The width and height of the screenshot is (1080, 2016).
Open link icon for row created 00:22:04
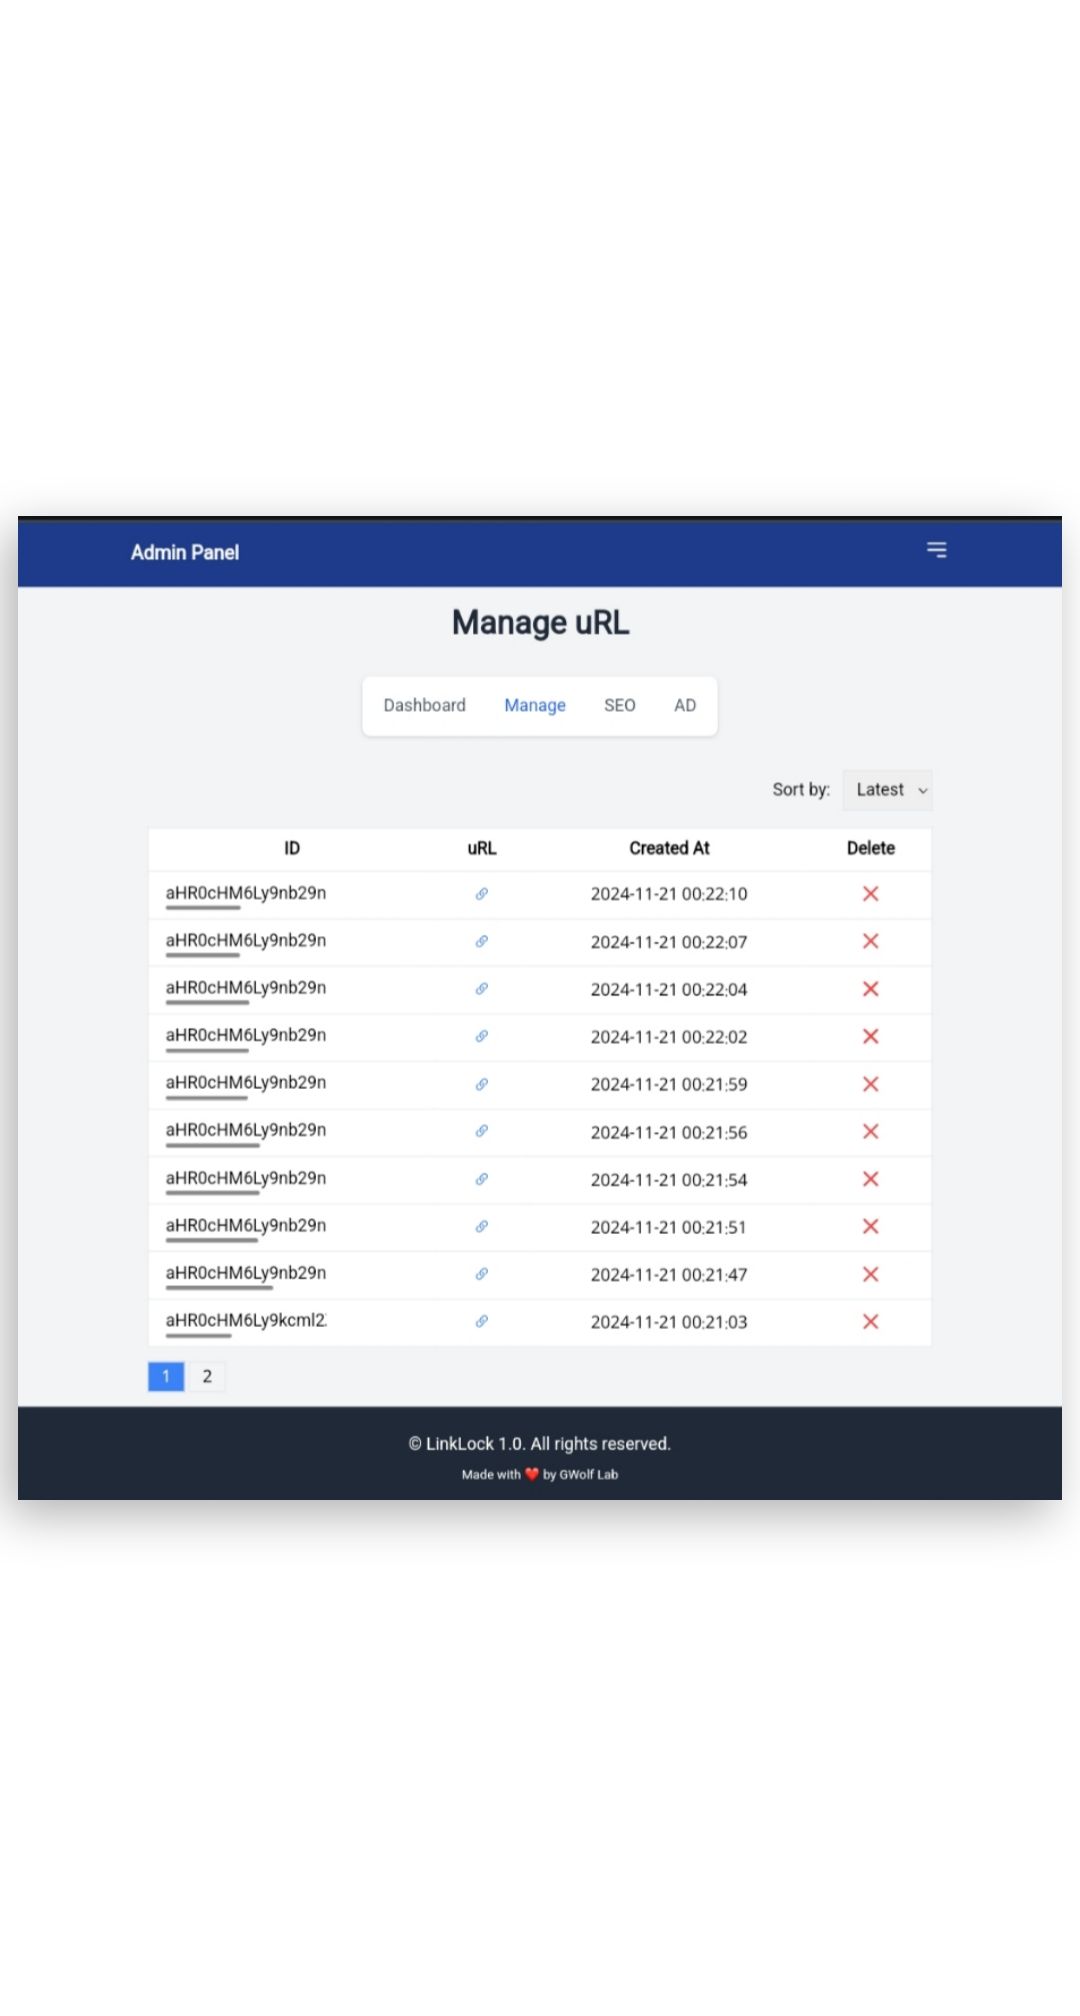[x=481, y=989]
